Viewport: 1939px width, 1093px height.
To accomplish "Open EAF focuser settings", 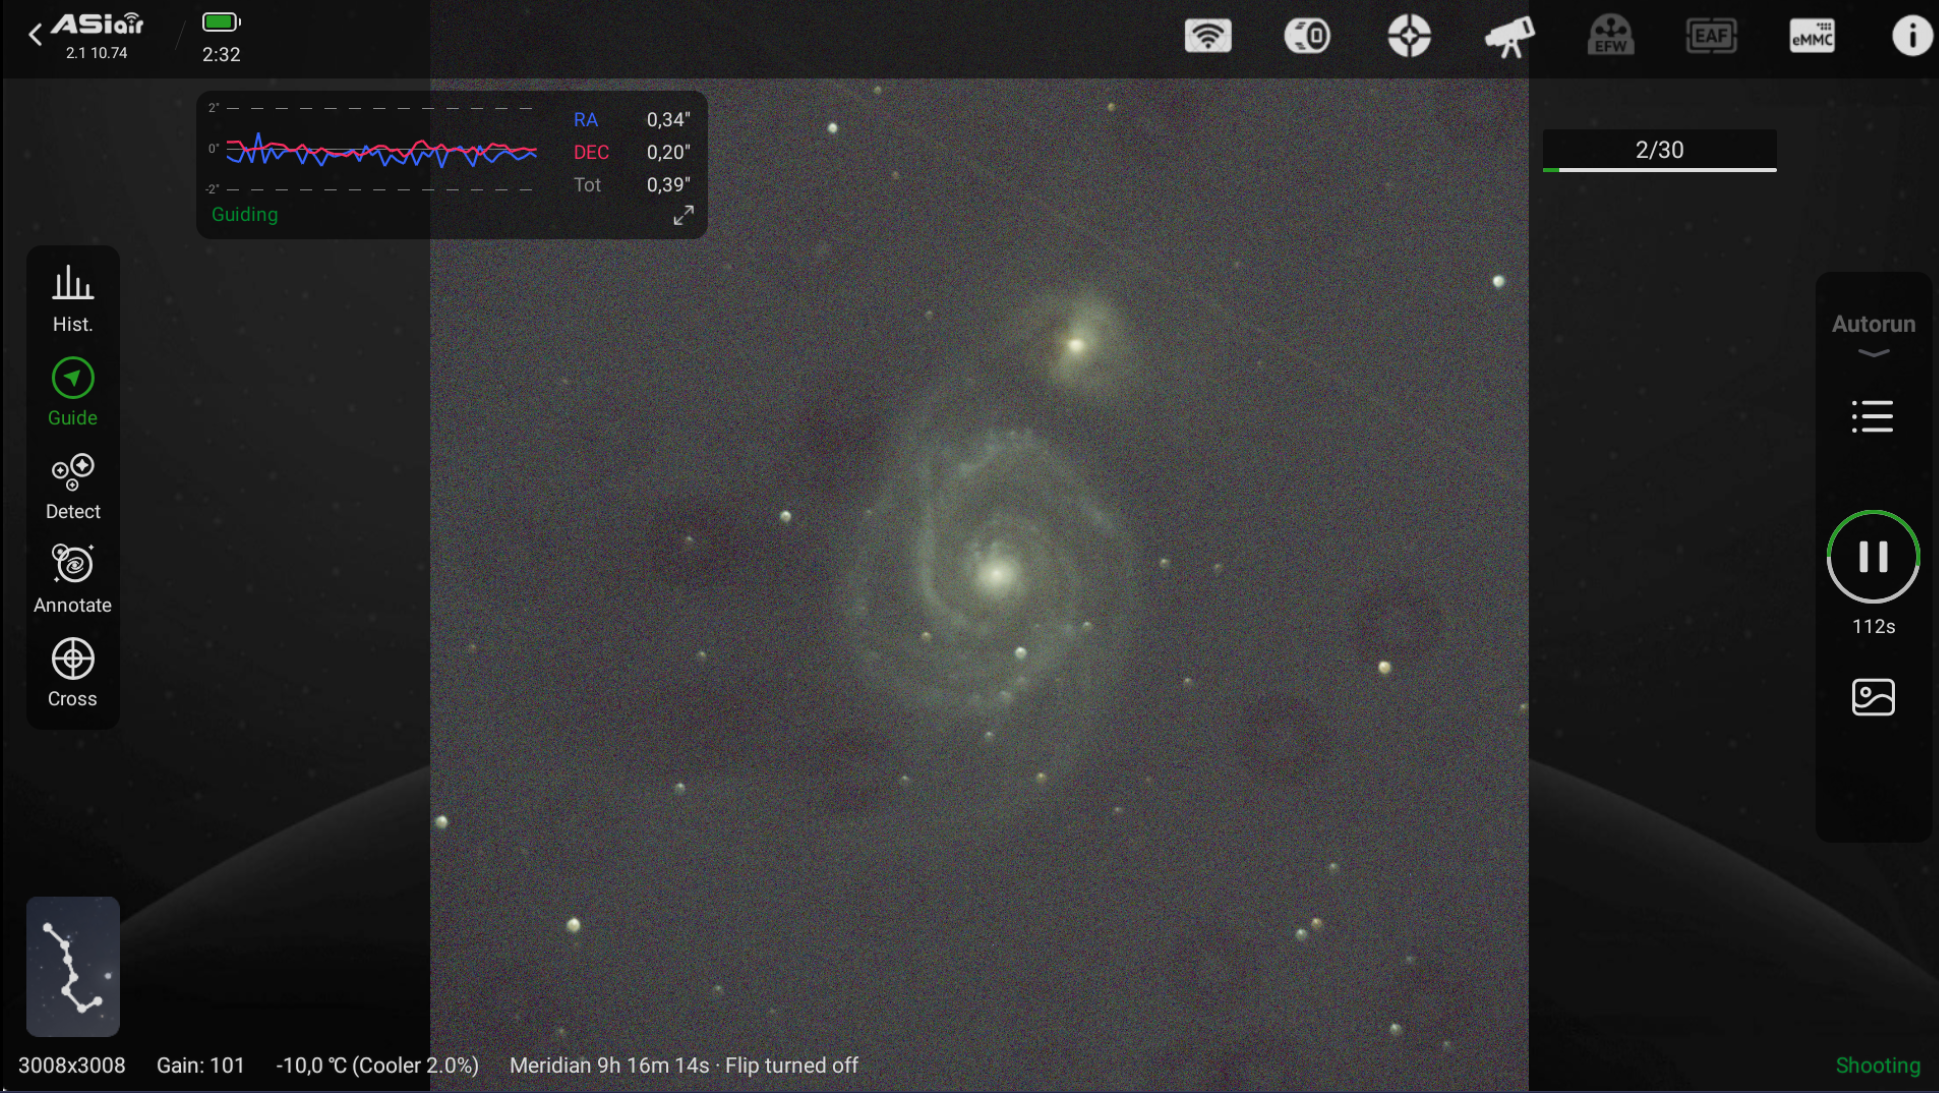I will point(1711,36).
